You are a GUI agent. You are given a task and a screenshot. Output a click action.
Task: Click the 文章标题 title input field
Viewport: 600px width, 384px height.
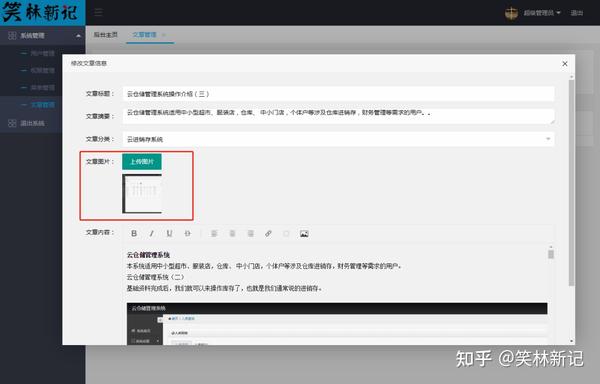[338, 94]
